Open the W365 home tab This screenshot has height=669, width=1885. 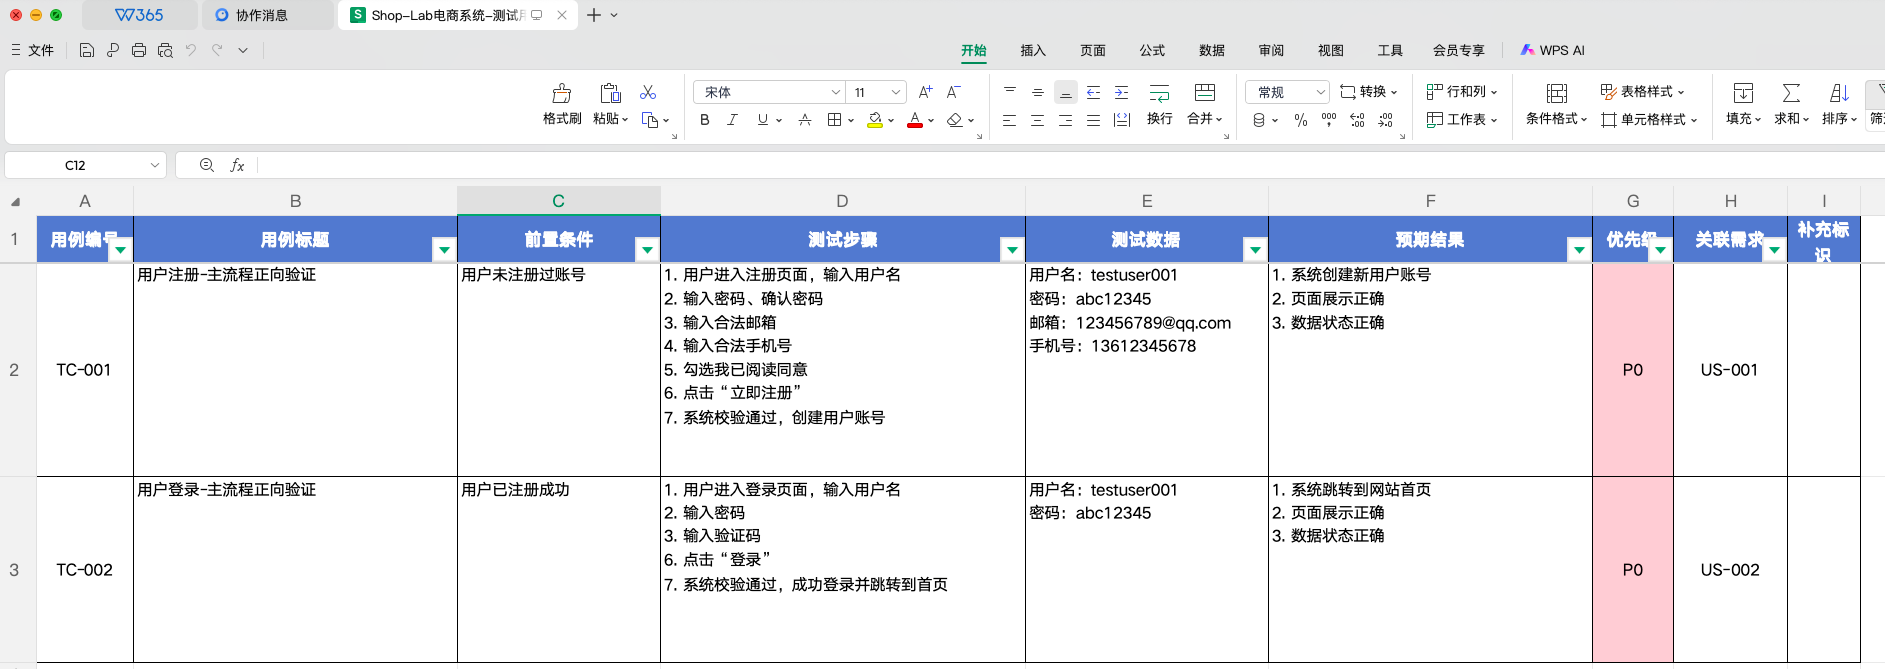point(139,15)
